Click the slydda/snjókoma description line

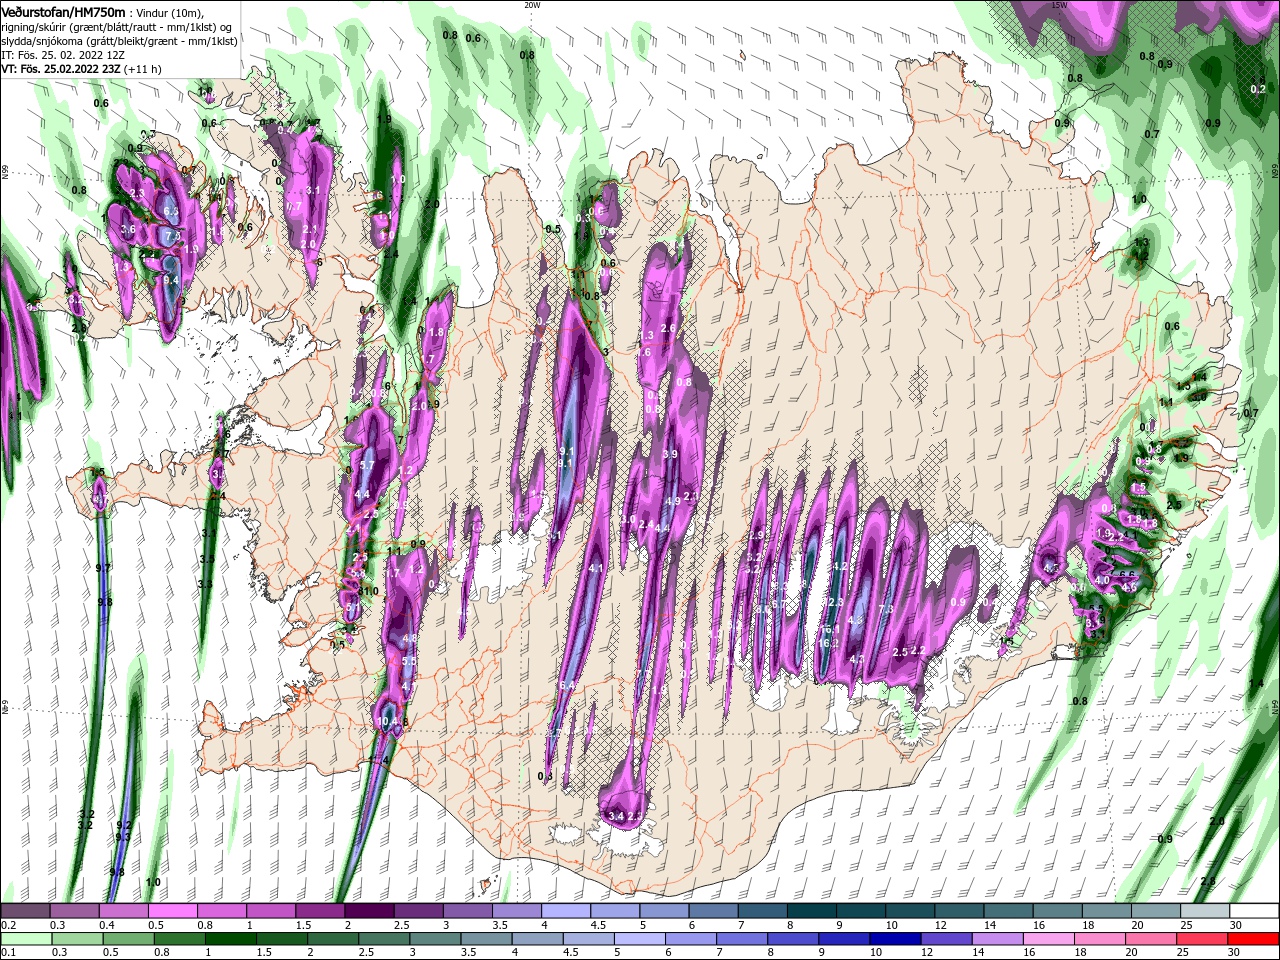[x=118, y=40]
